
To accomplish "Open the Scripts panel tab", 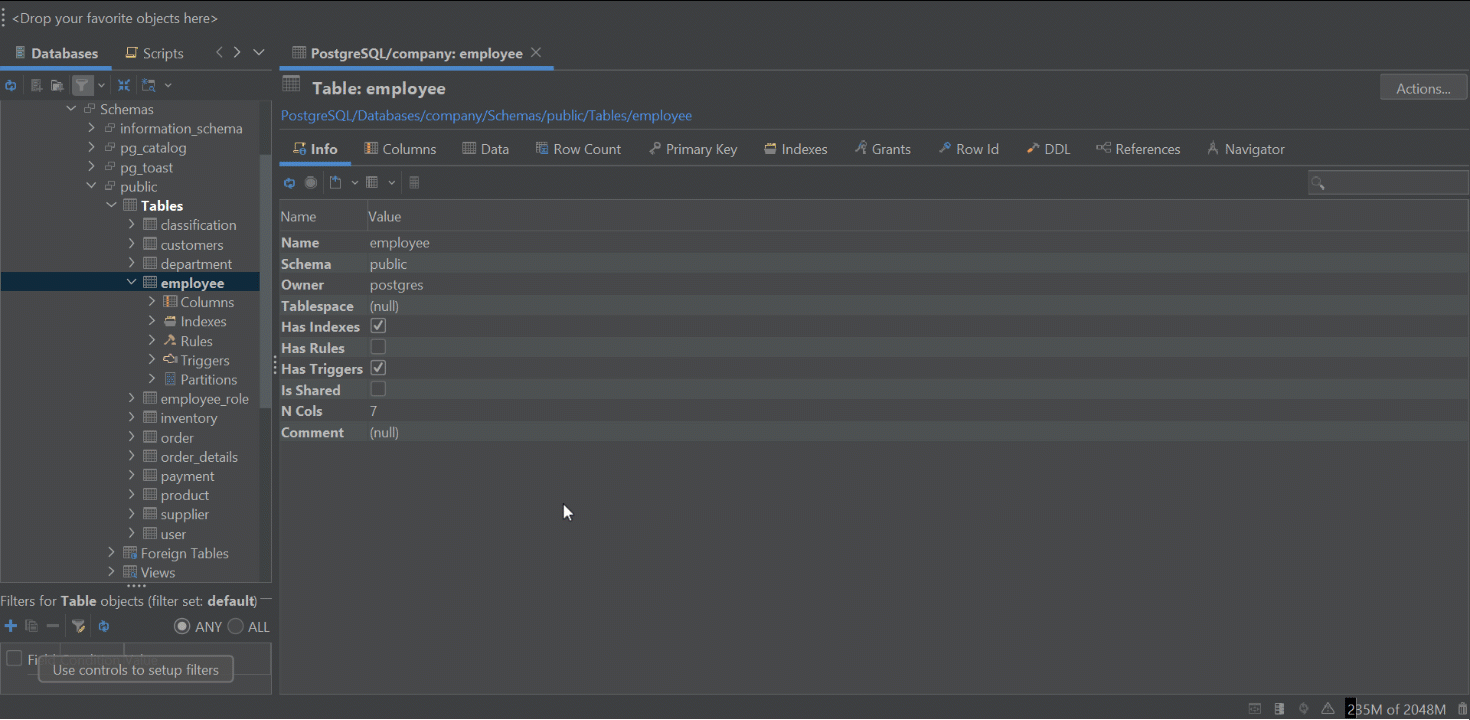I will (x=155, y=52).
